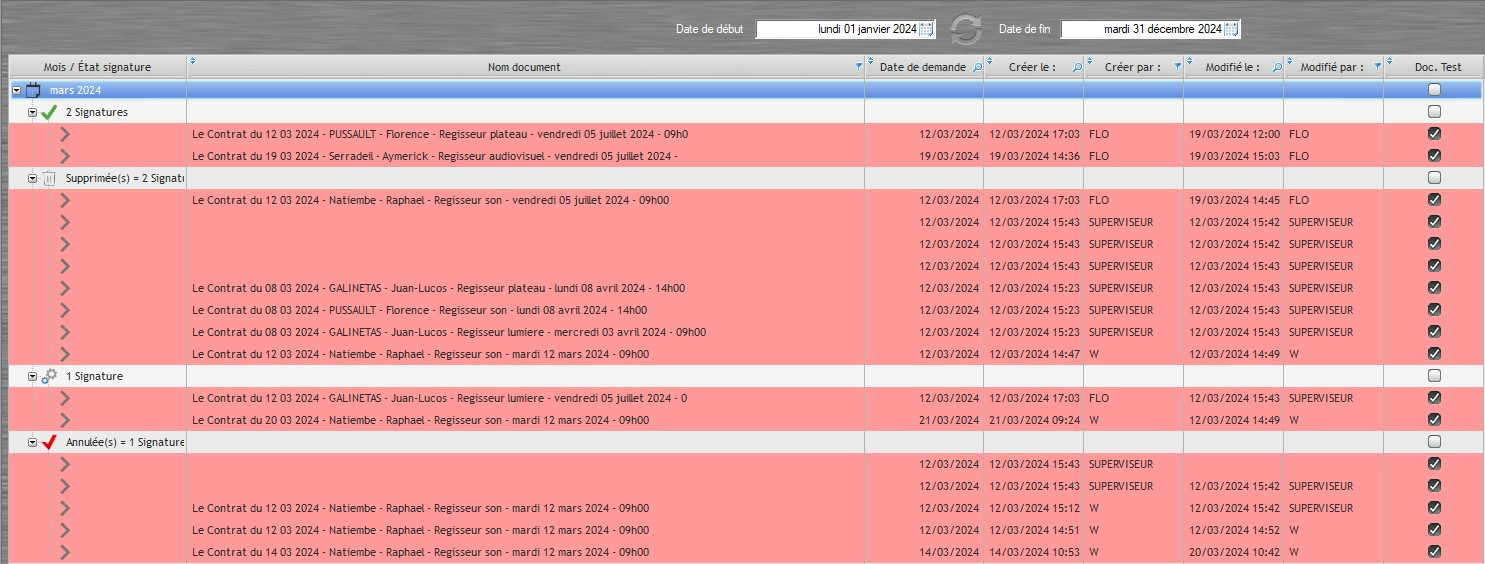1485x564 pixels.
Task: Click the green checkmark icon of 2 Signatures
Action: (x=49, y=112)
